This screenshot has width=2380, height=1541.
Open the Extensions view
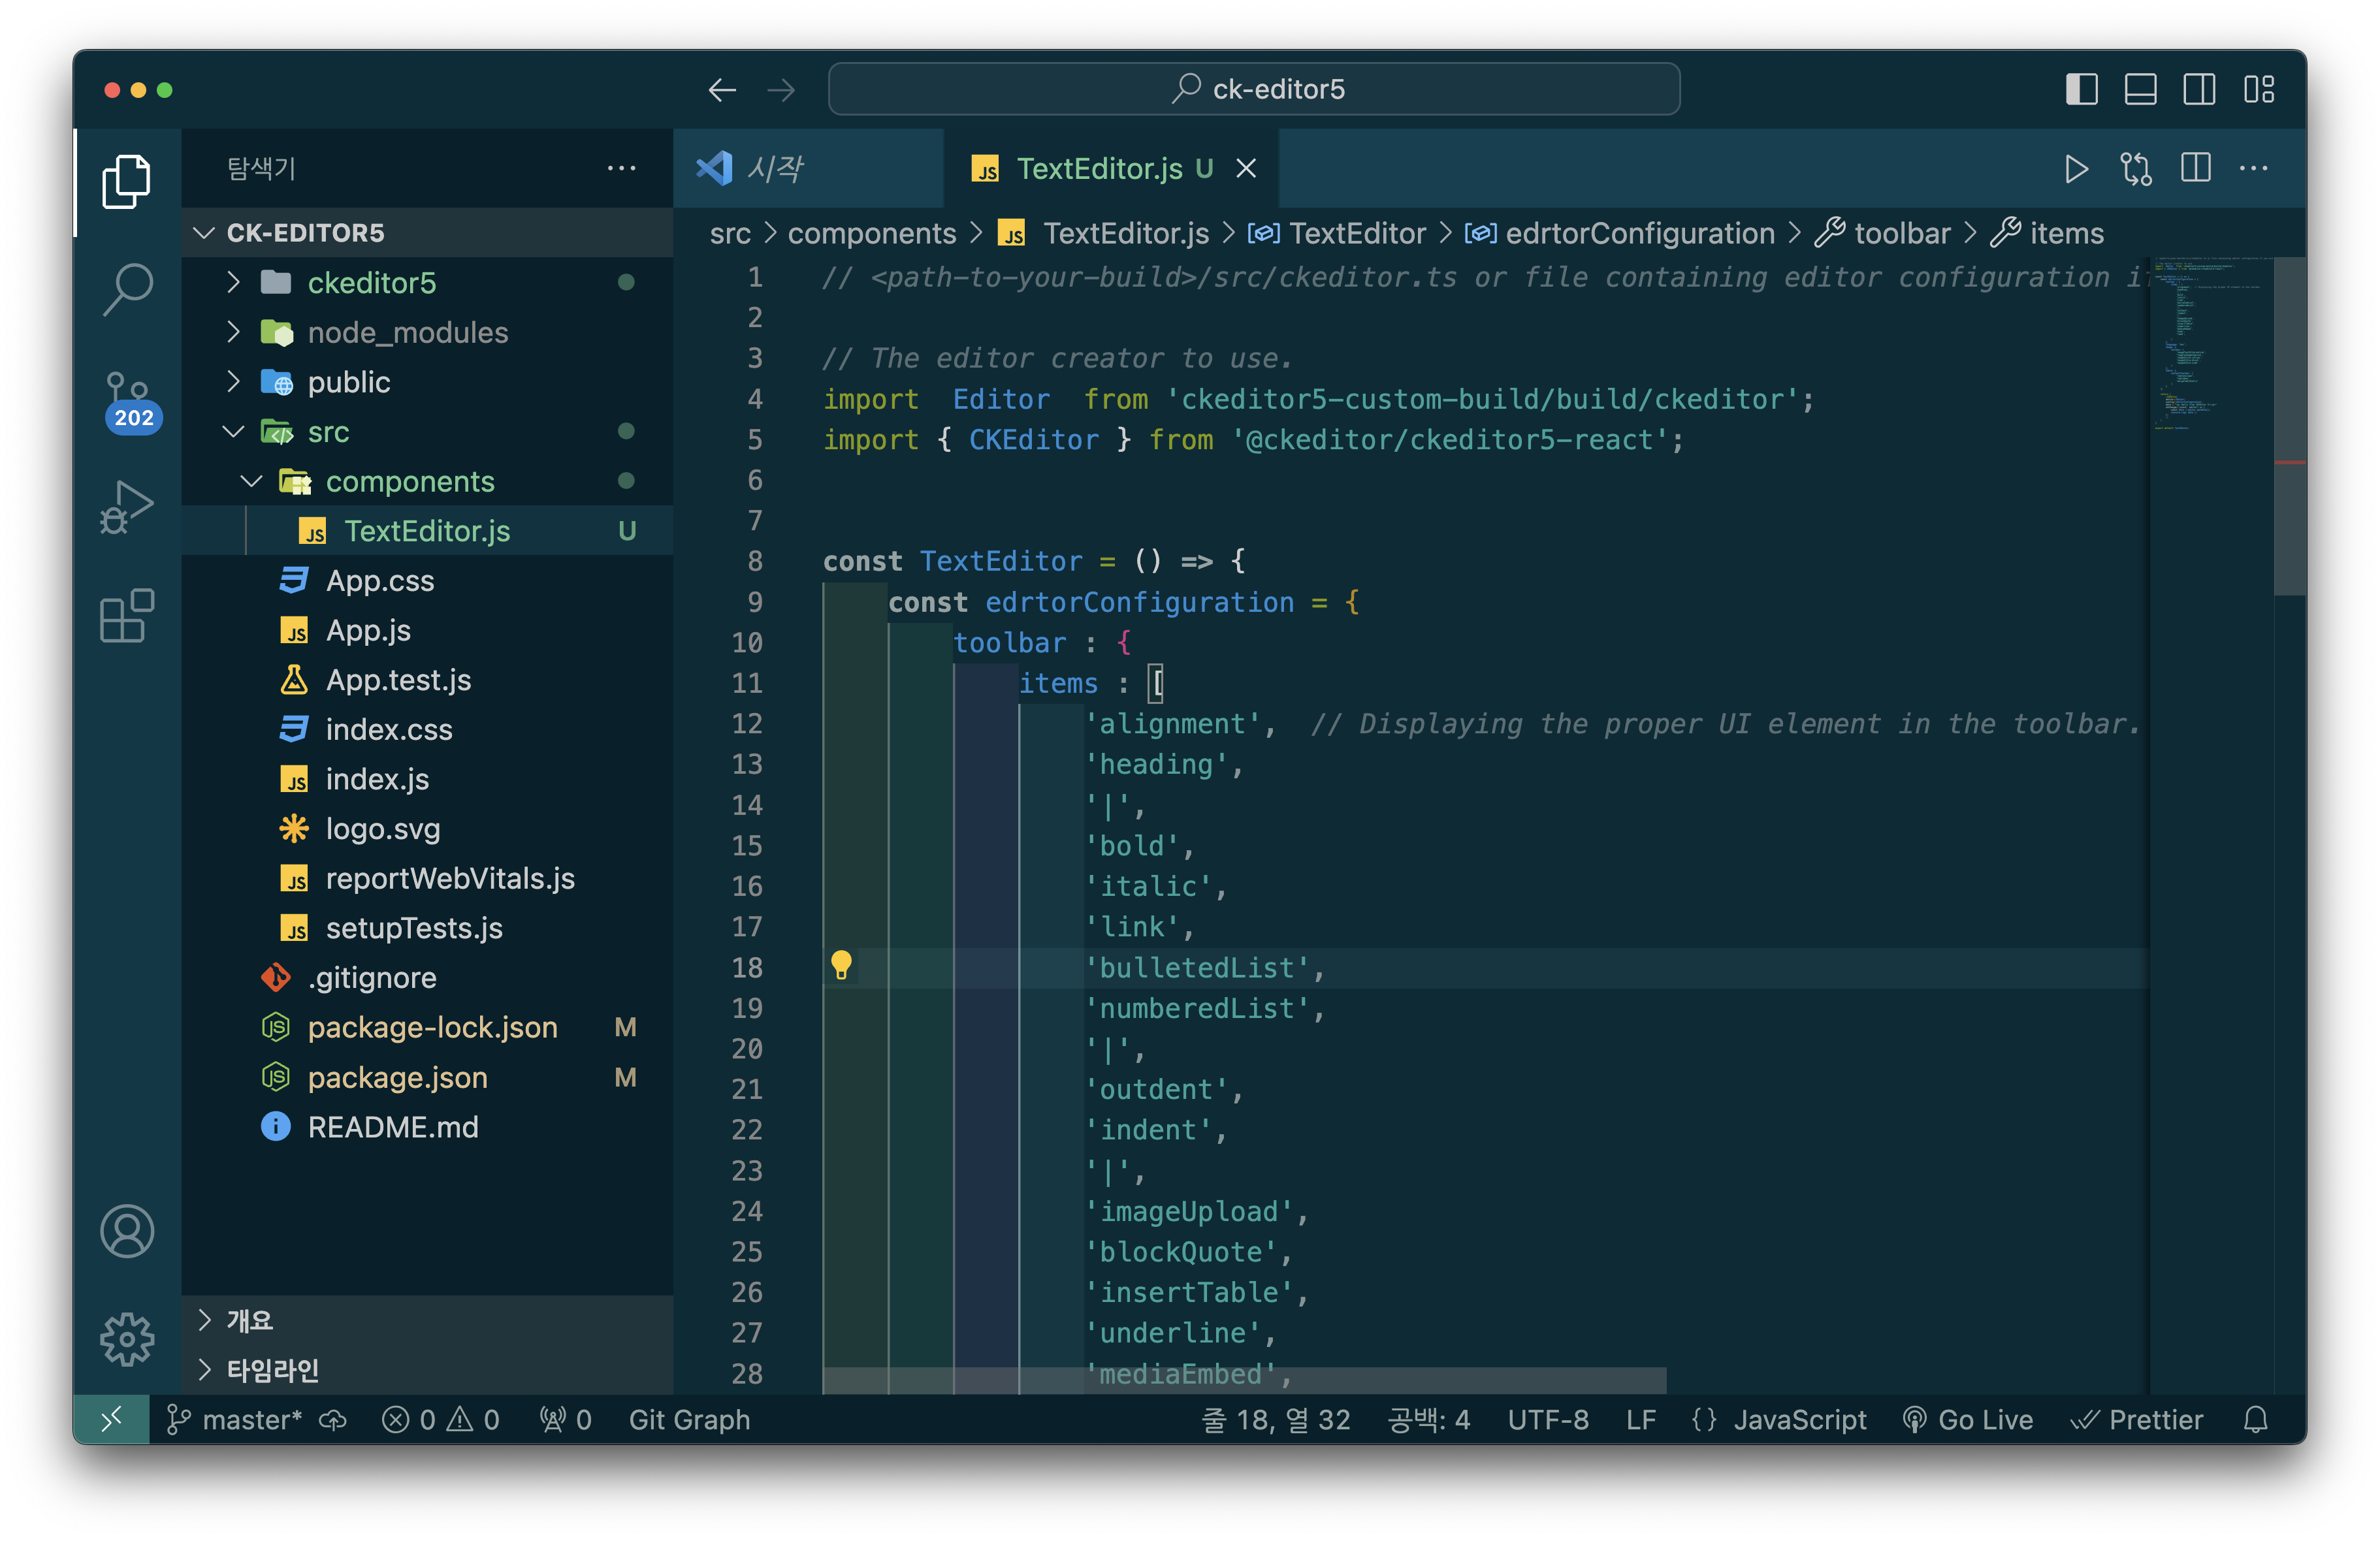coord(127,616)
